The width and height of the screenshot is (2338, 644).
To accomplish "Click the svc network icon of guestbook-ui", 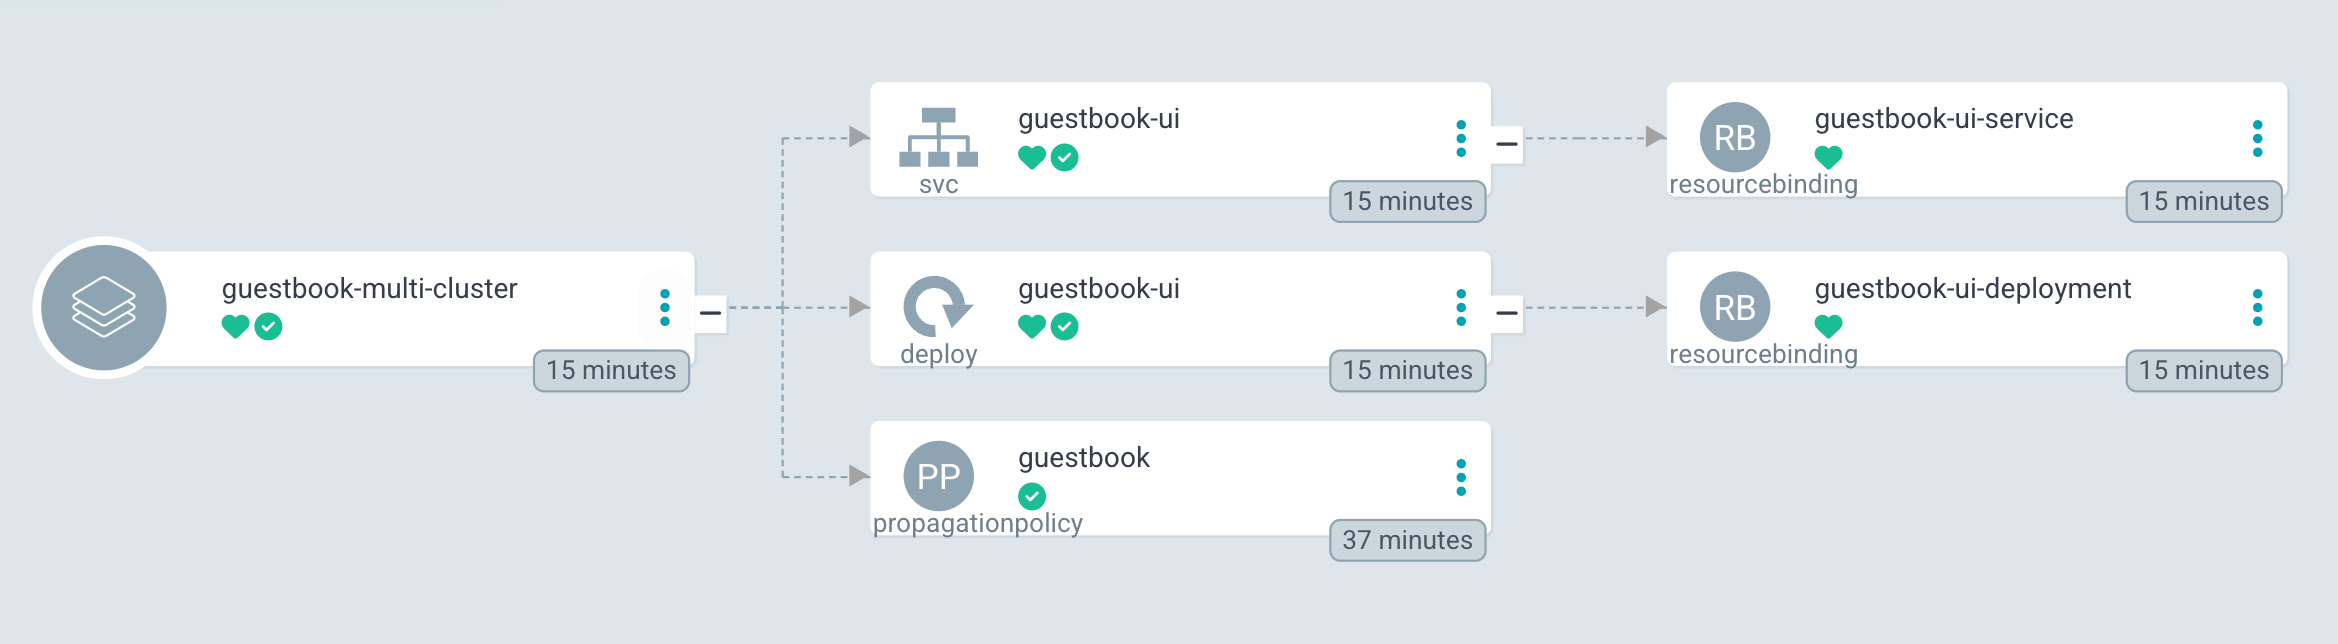I will click(x=938, y=137).
